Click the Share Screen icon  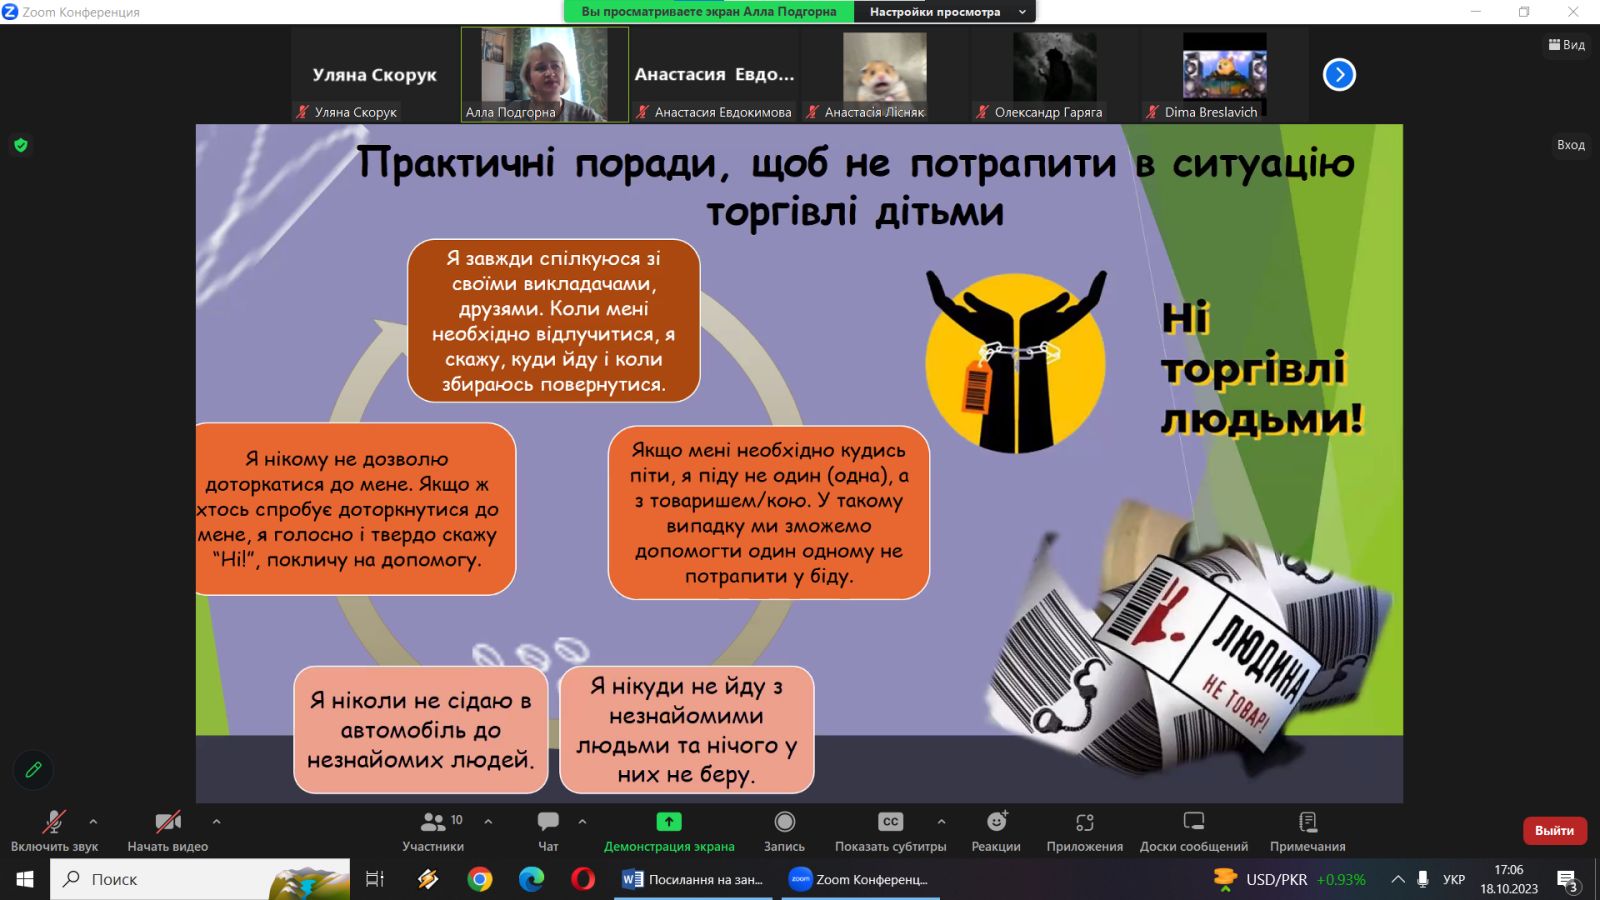(x=668, y=822)
